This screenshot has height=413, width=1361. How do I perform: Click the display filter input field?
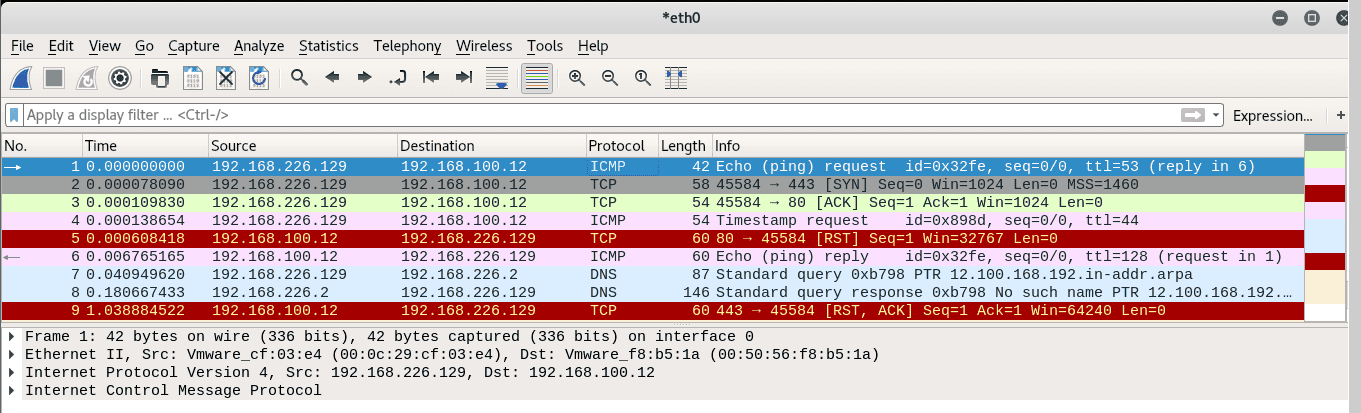(600, 115)
